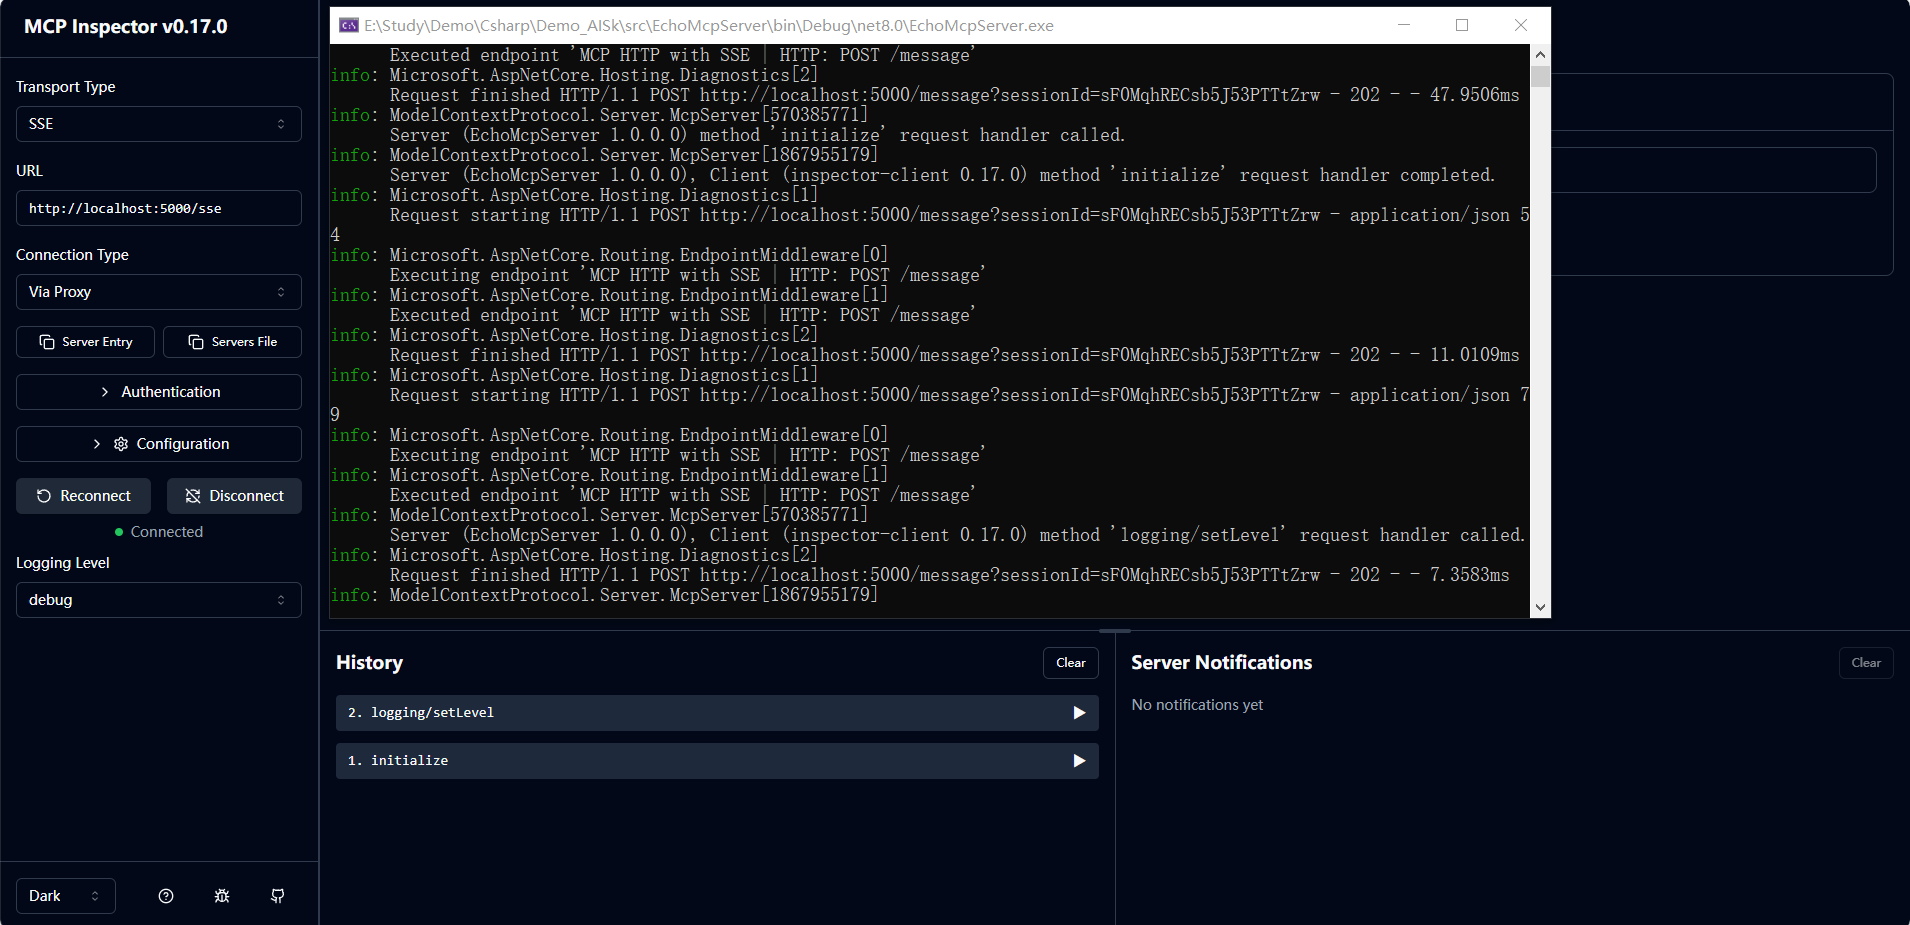Click the 'MCP Inspector v0.17.0' title

click(126, 27)
